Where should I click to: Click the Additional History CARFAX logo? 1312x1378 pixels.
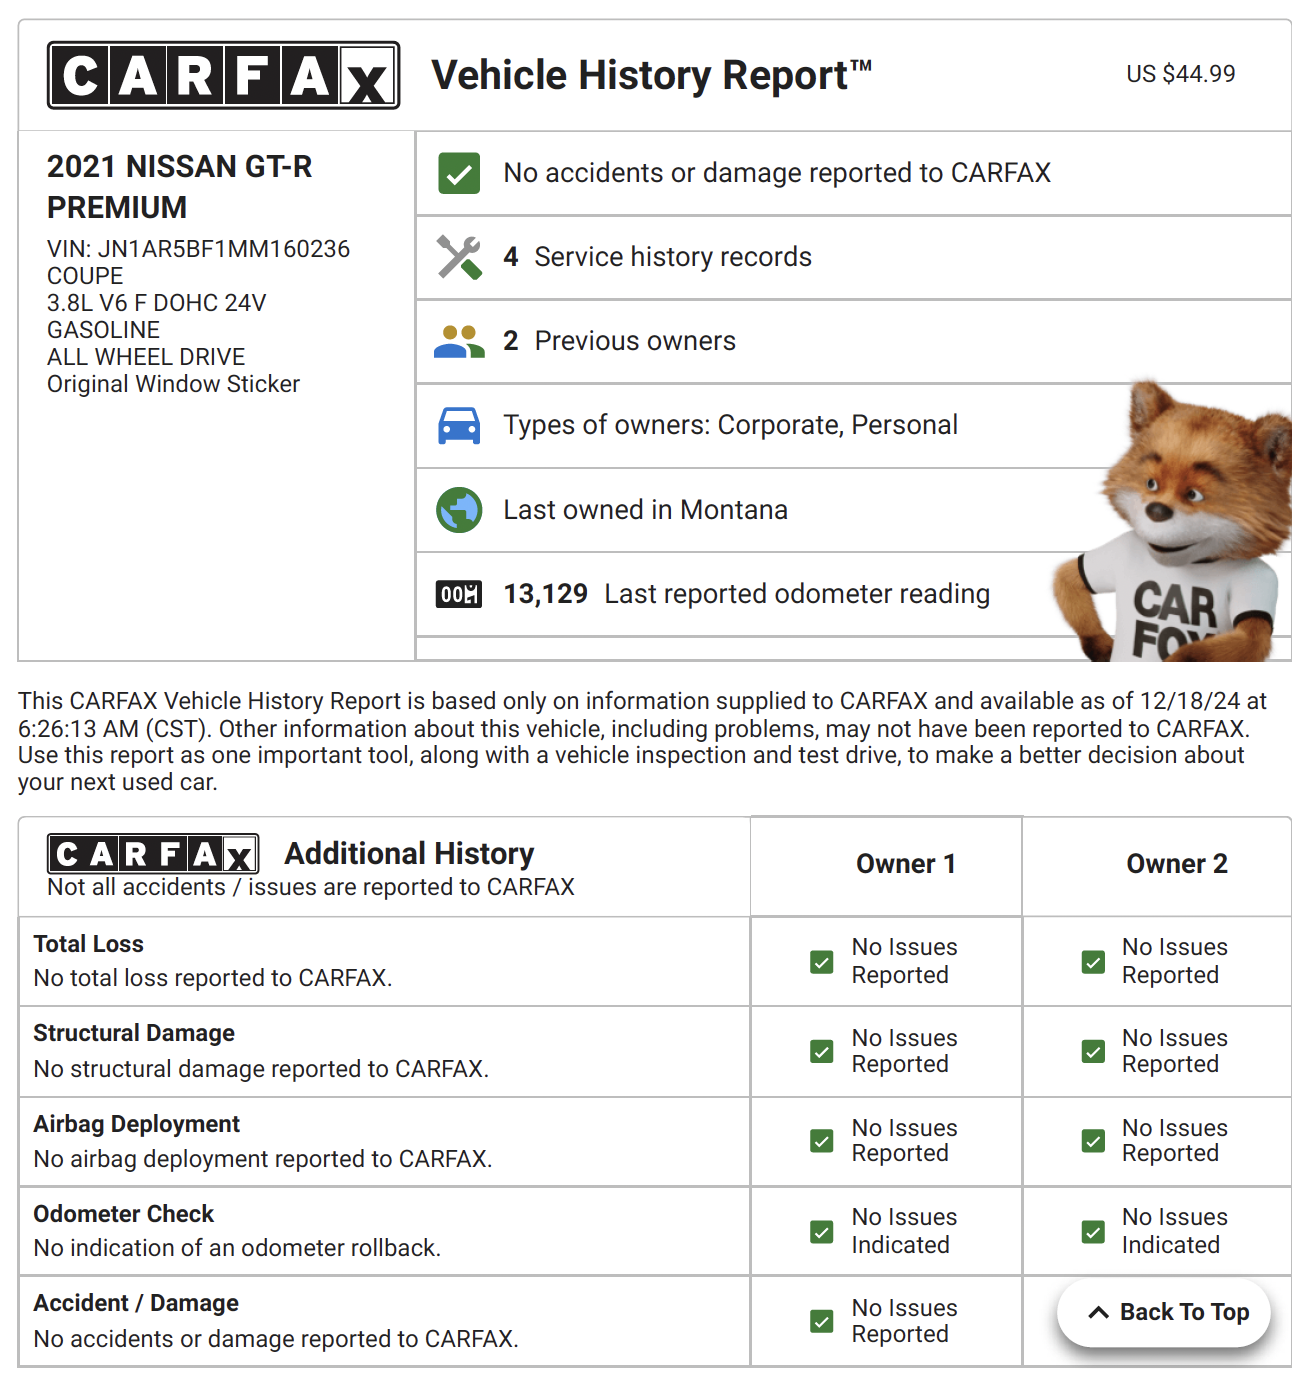tap(153, 854)
